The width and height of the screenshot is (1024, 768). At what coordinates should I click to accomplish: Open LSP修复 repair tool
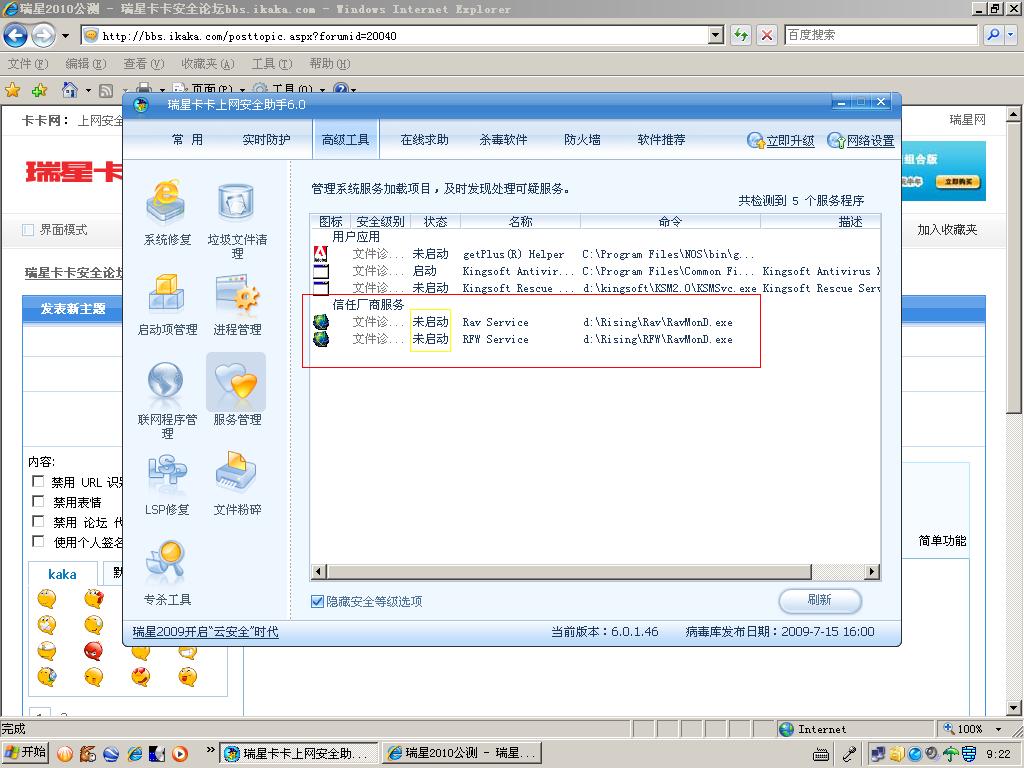pyautogui.click(x=167, y=483)
